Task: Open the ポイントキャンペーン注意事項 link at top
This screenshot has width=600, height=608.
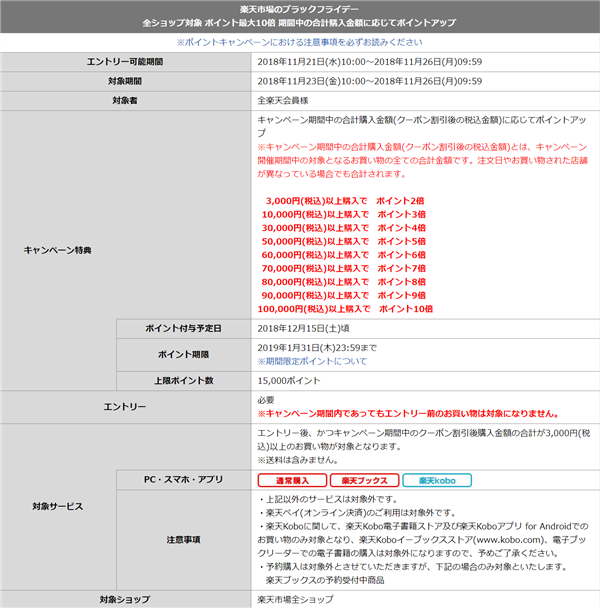Action: pos(299,43)
